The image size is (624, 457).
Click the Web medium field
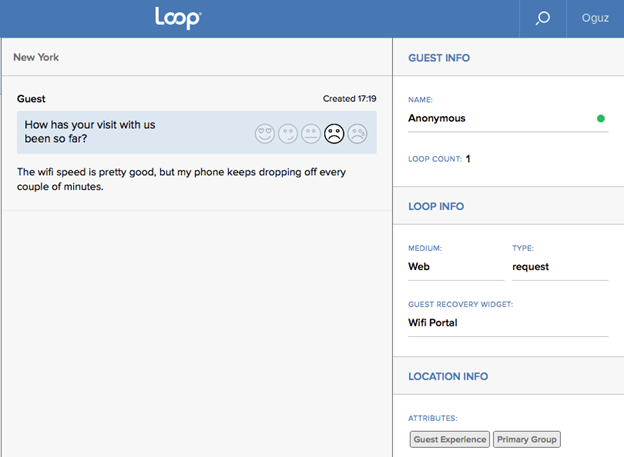[x=456, y=266]
